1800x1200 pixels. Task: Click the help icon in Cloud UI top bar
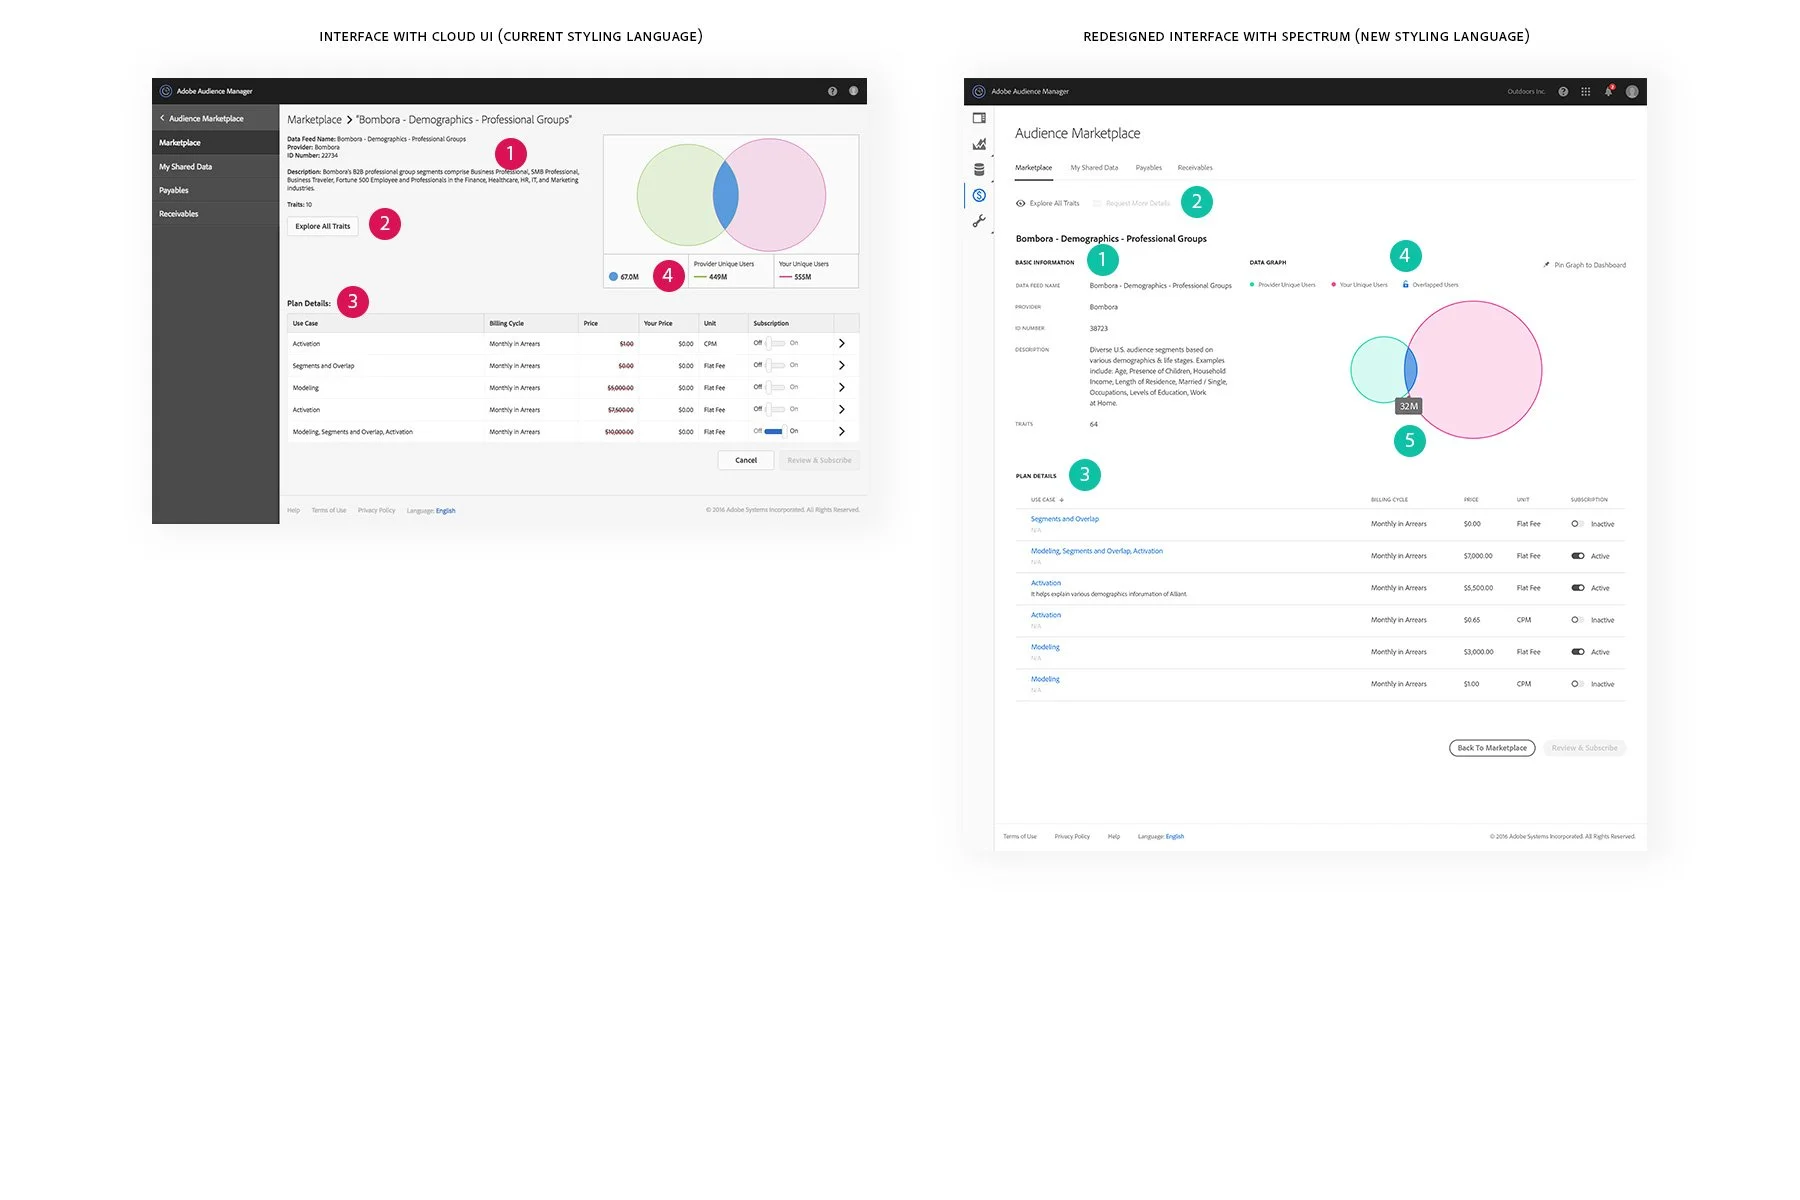click(x=832, y=91)
